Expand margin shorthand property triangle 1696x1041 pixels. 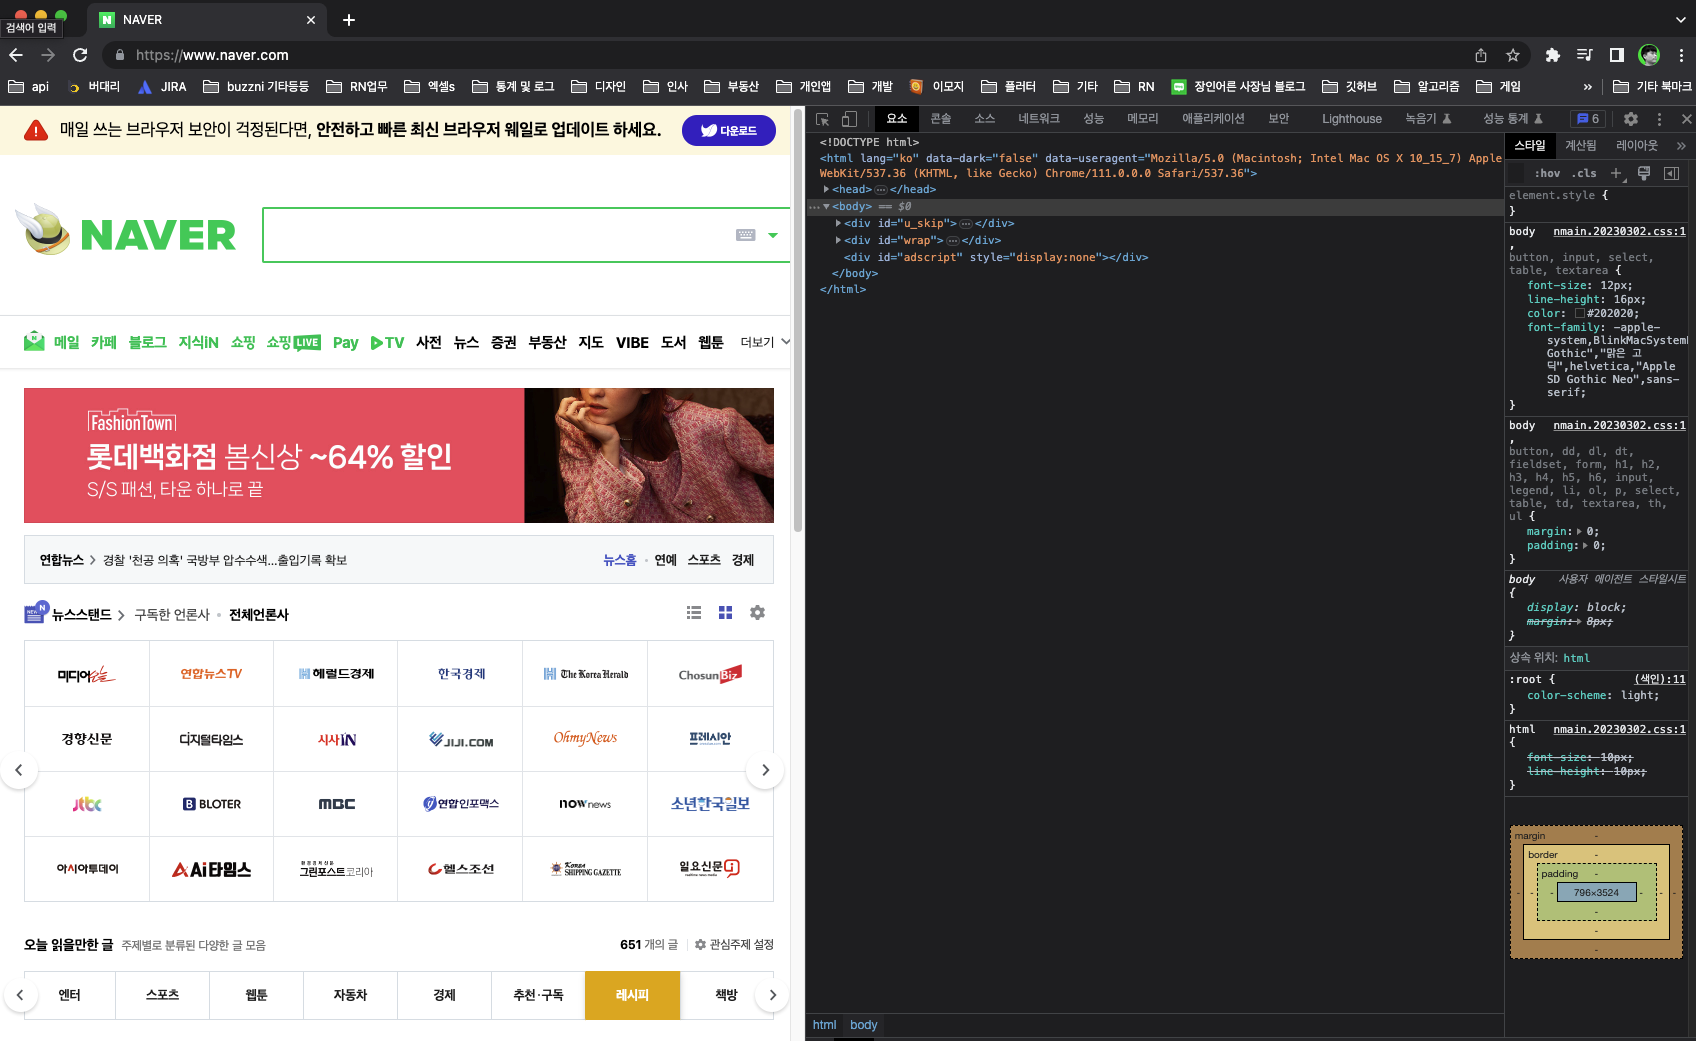[x=1579, y=532]
